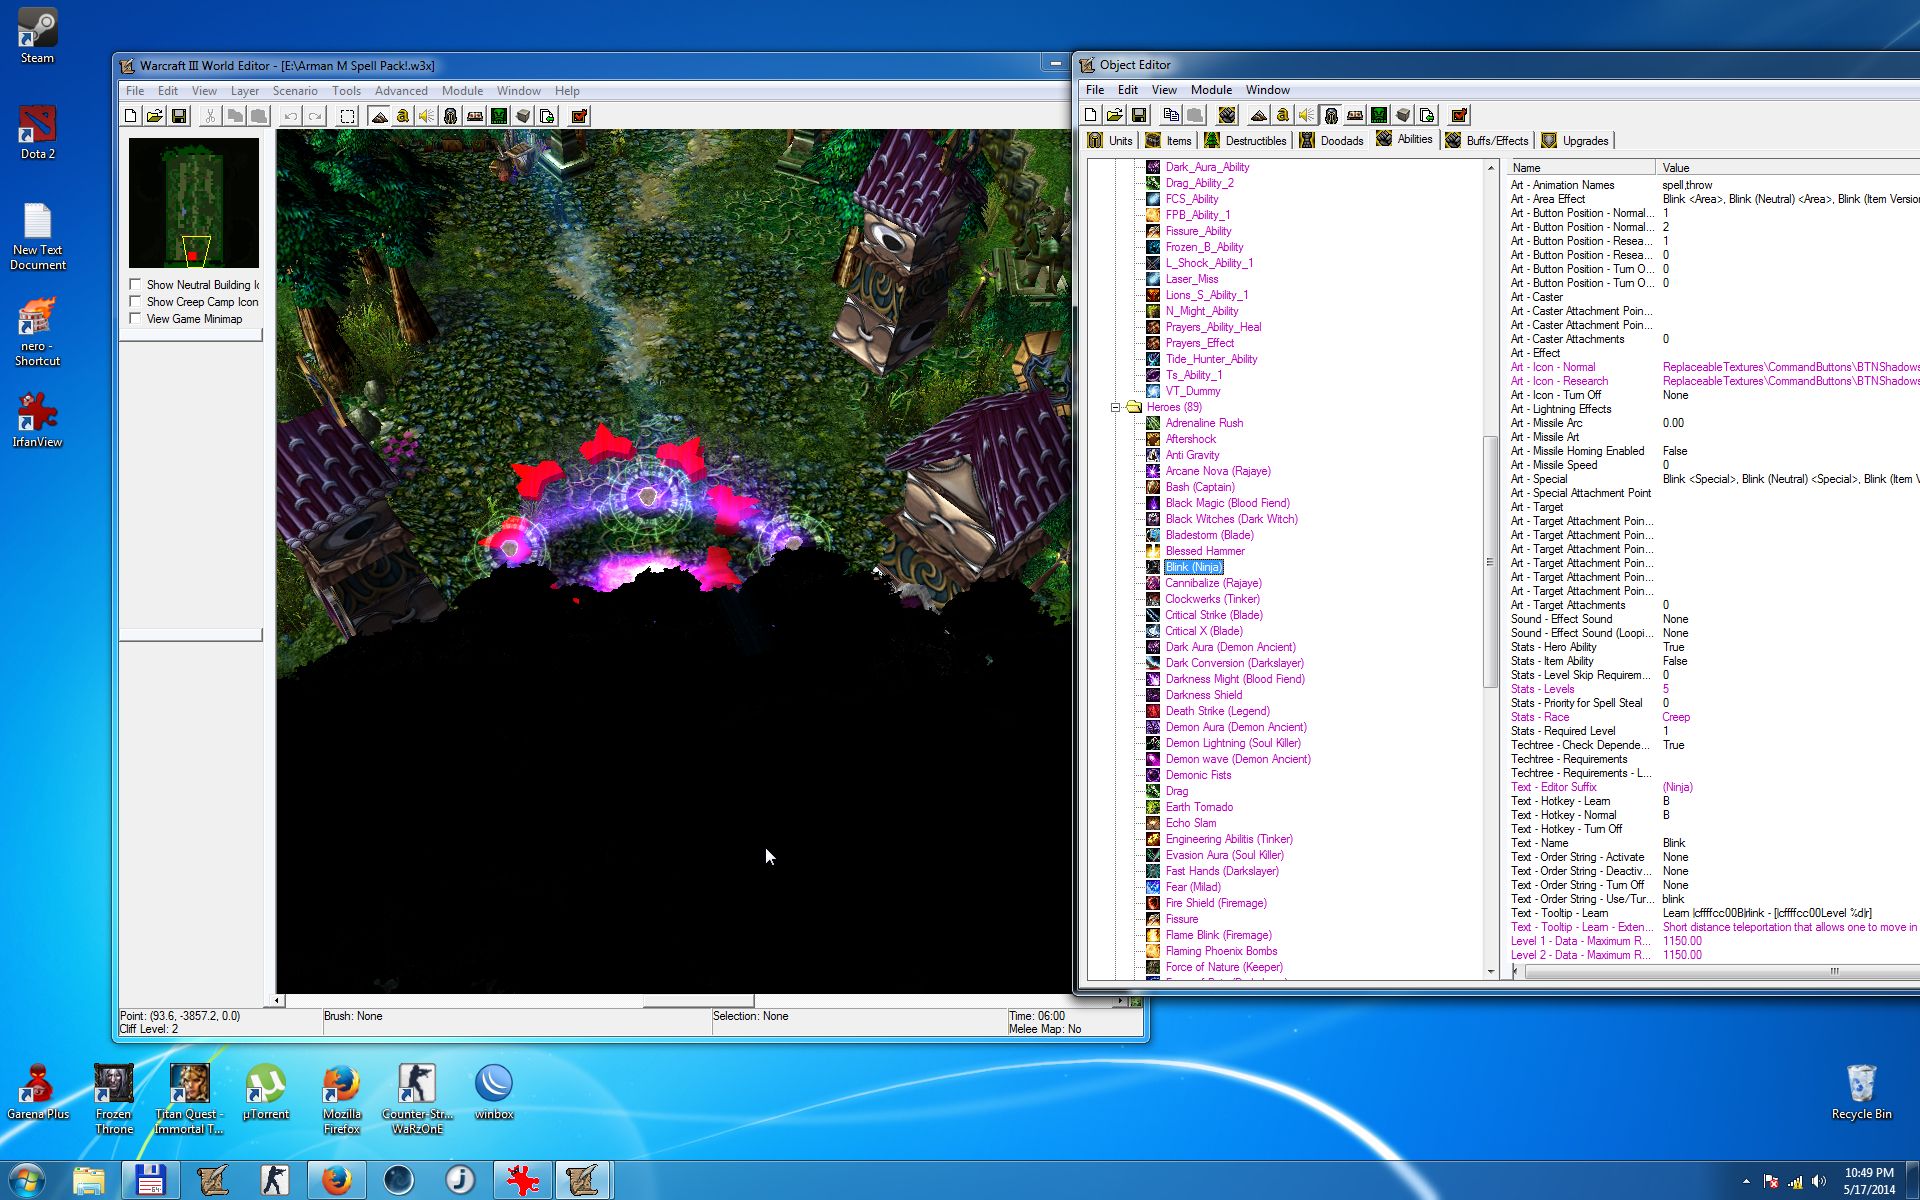This screenshot has width=1920, height=1200.
Task: Open the Advanced menu in World Editor
Action: coord(401,91)
